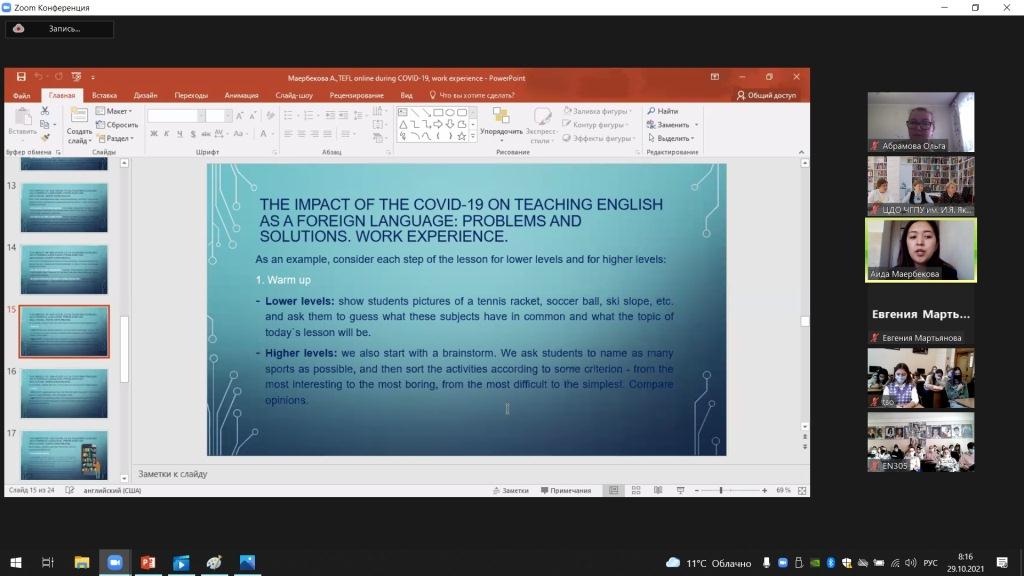
Task: Open Примечания comments pane
Action: coord(566,490)
